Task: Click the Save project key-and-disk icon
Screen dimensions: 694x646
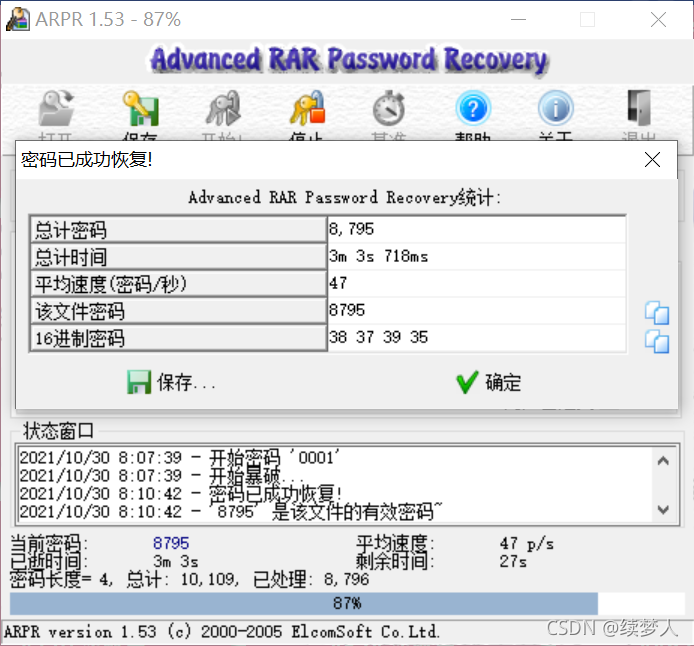Action: pyautogui.click(x=141, y=108)
